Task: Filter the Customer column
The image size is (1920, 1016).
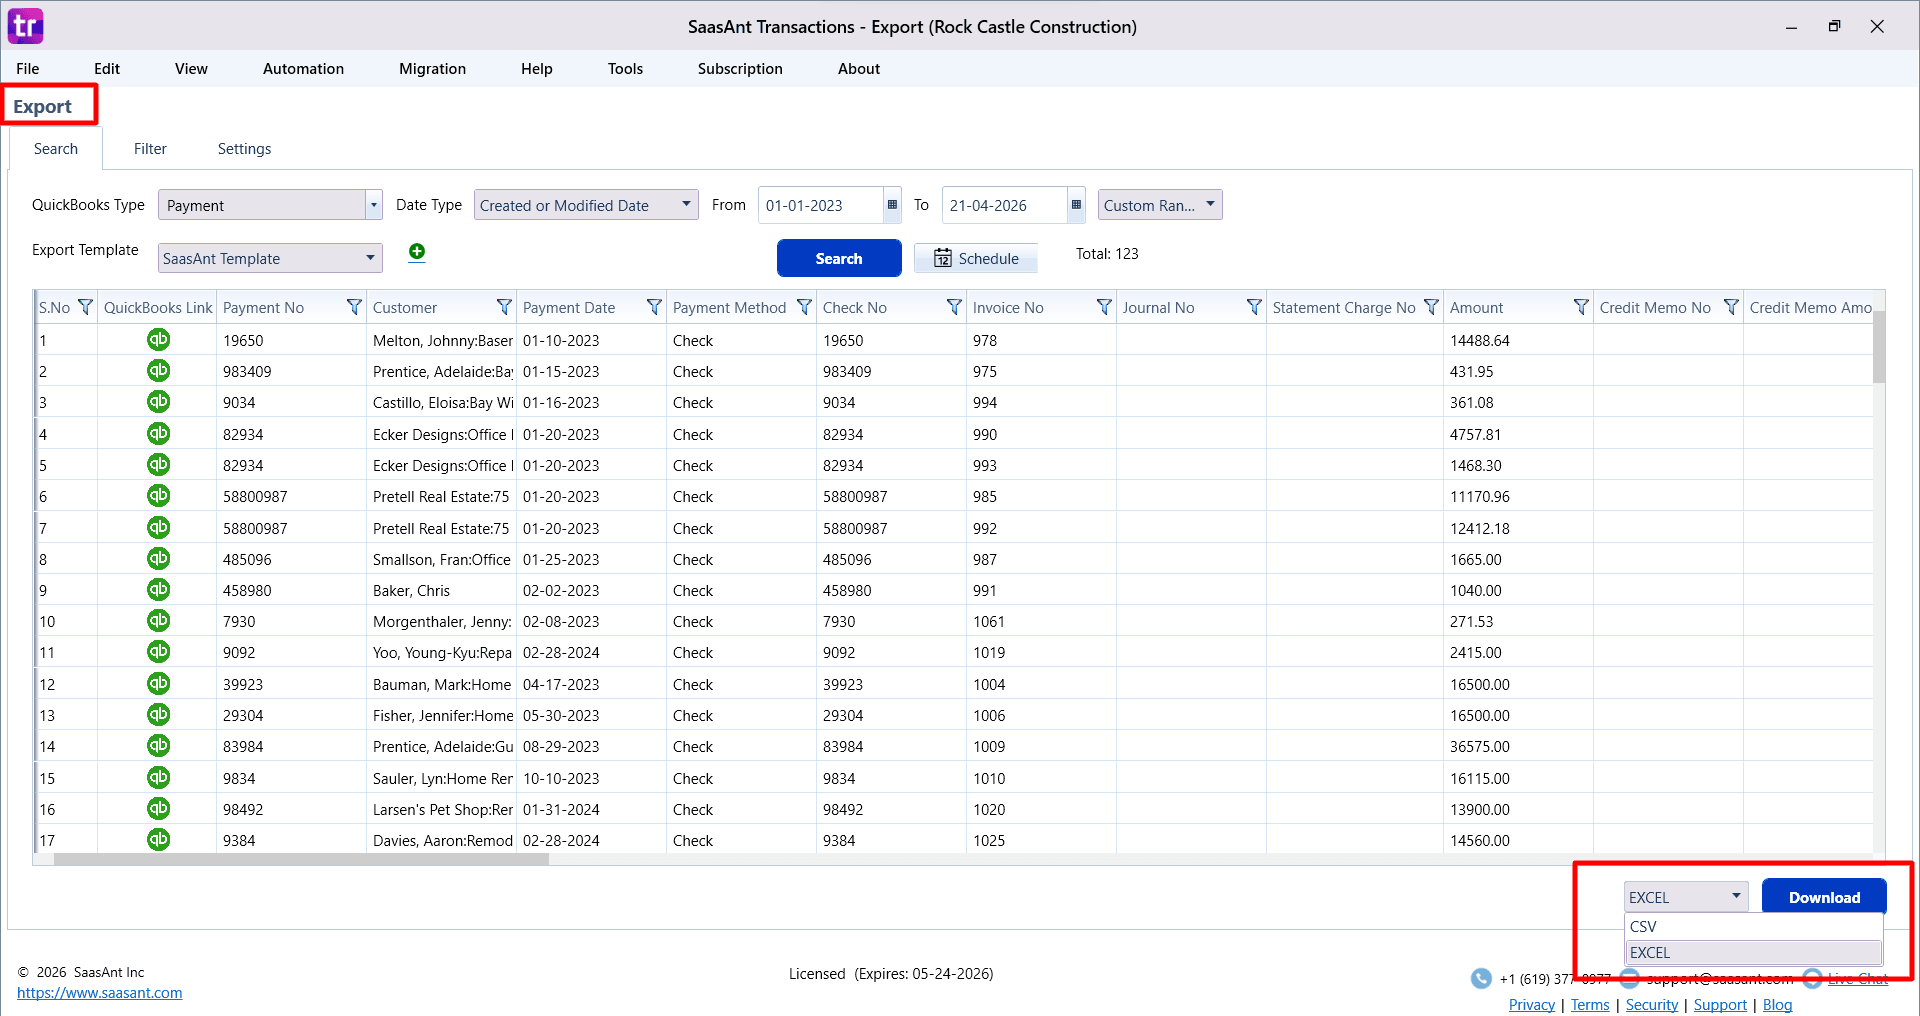Action: coord(504,307)
